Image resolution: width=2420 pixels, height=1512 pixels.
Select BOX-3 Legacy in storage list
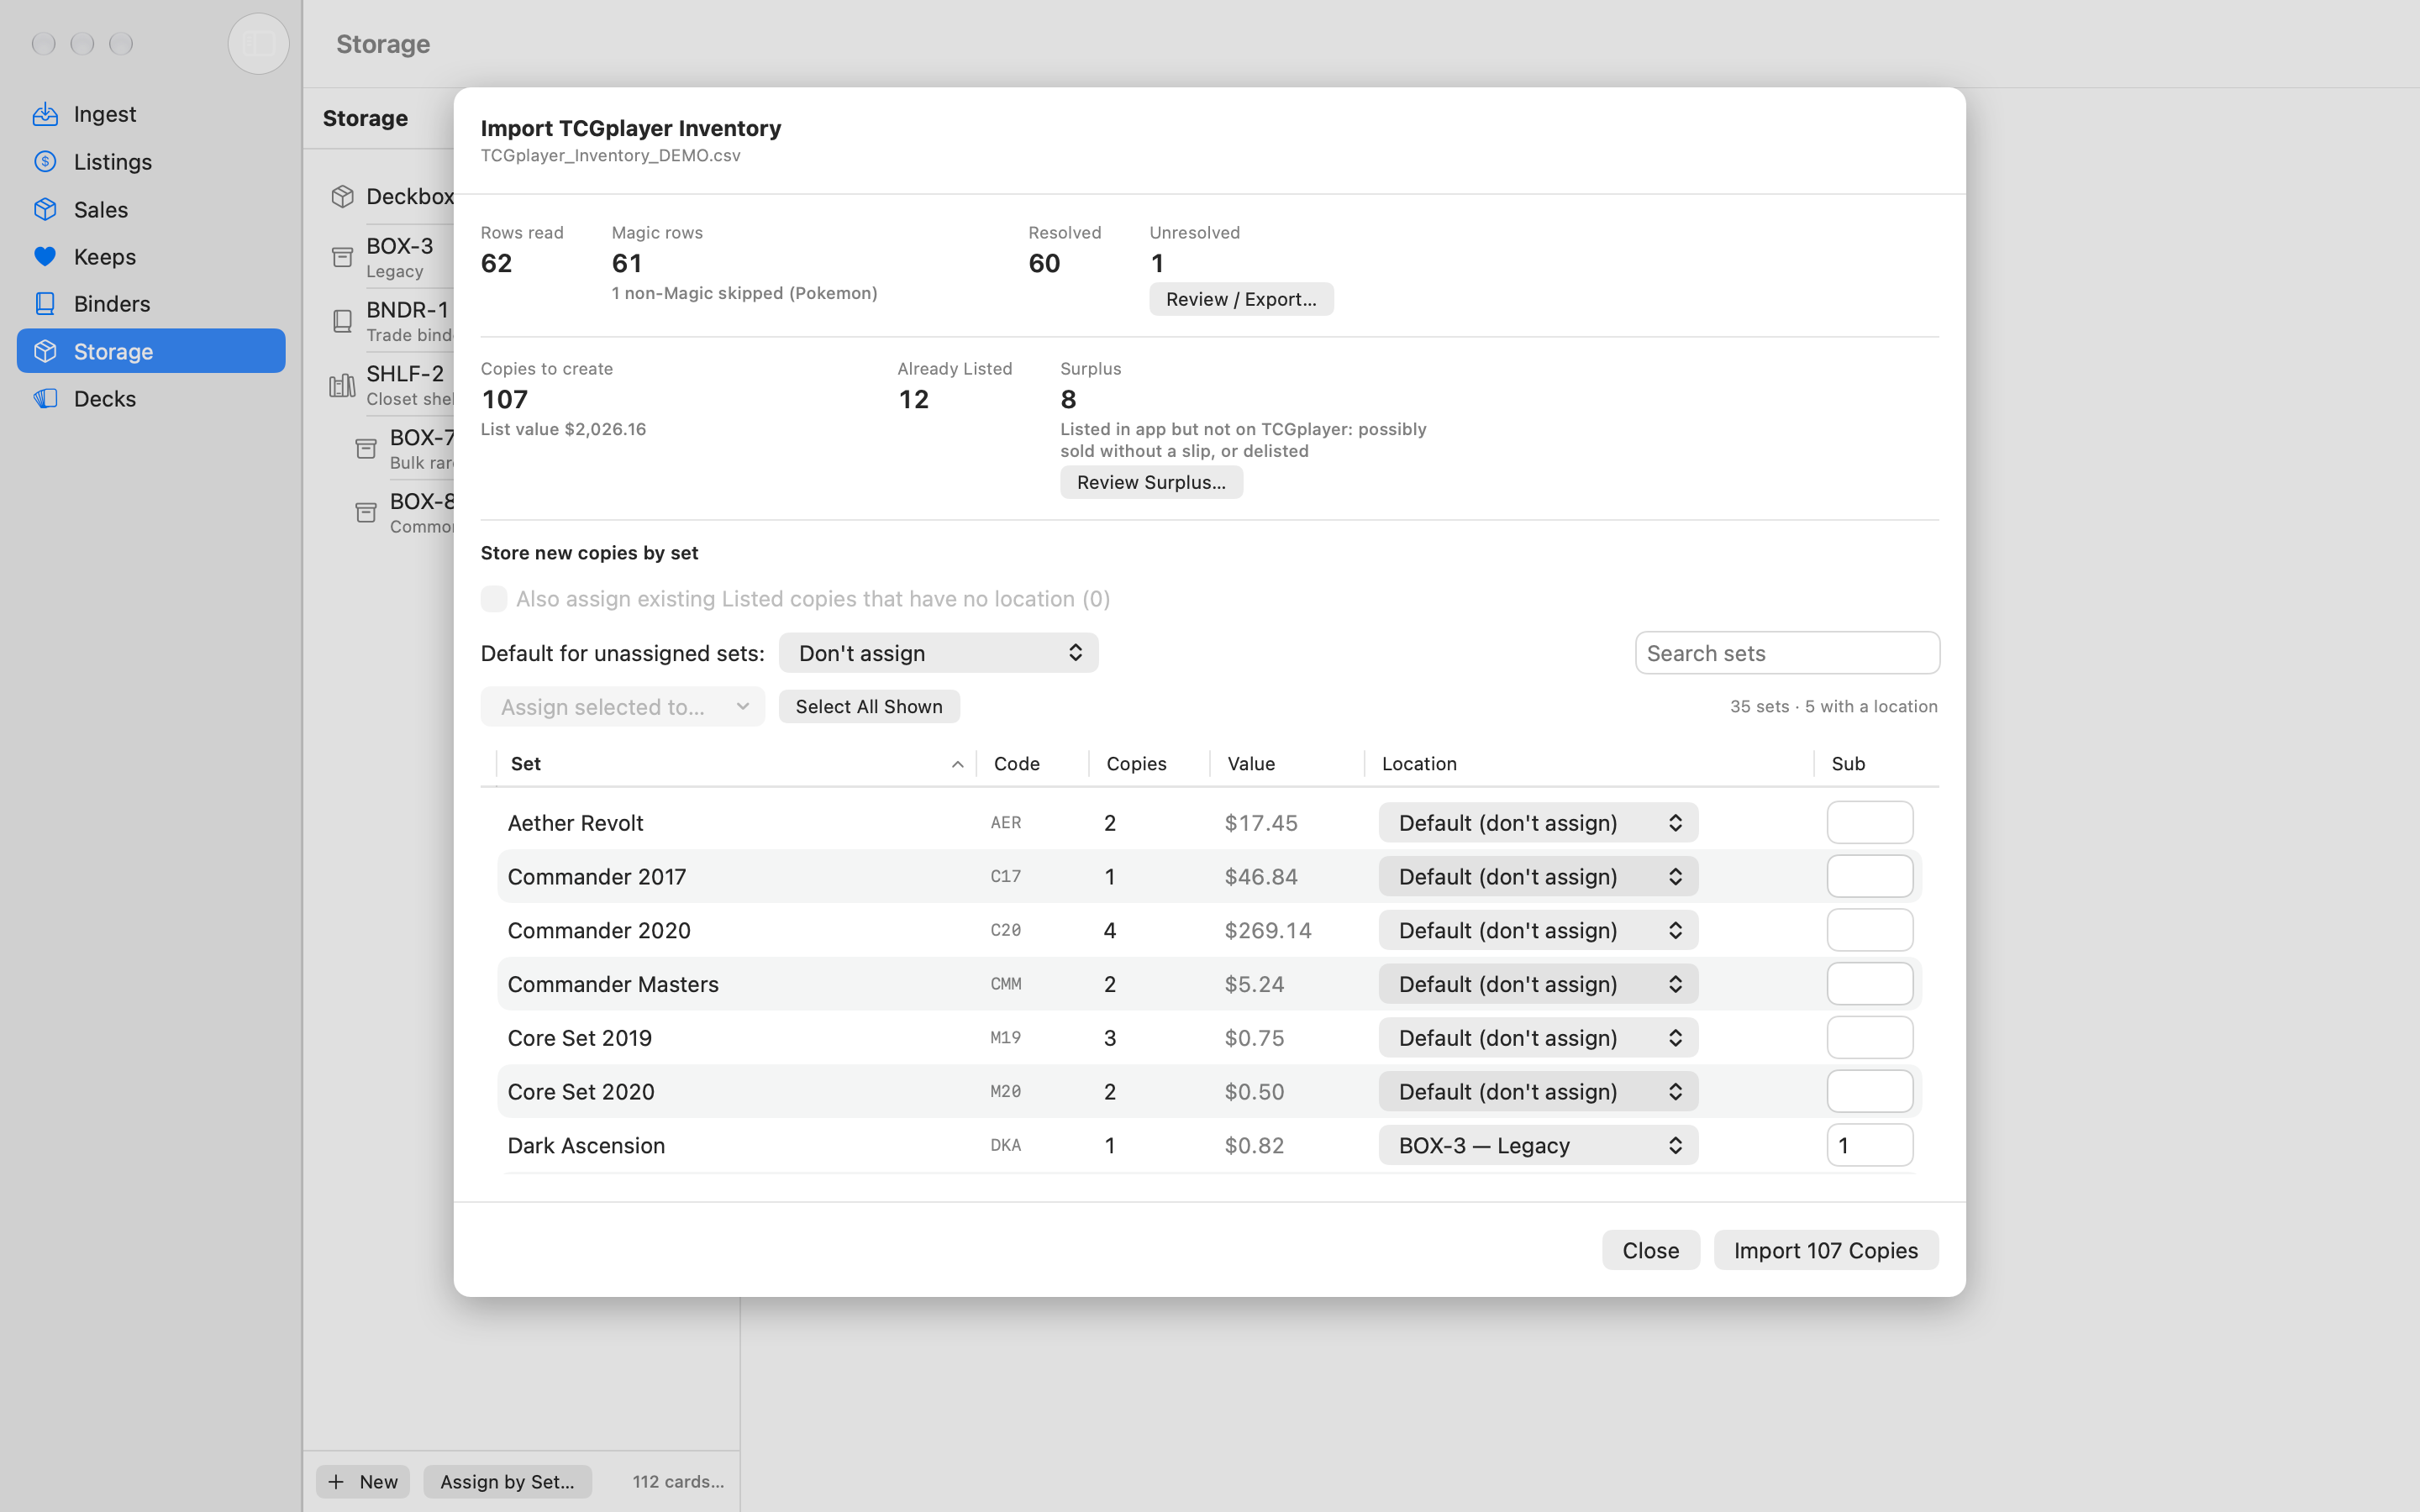click(392, 257)
